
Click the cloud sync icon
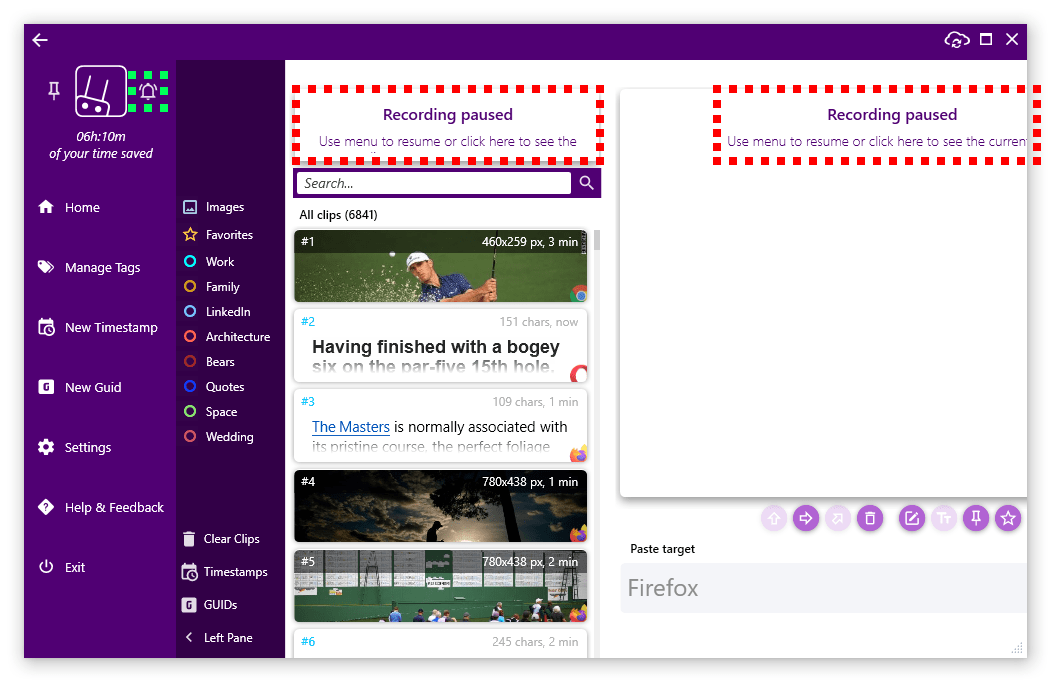pyautogui.click(x=956, y=40)
